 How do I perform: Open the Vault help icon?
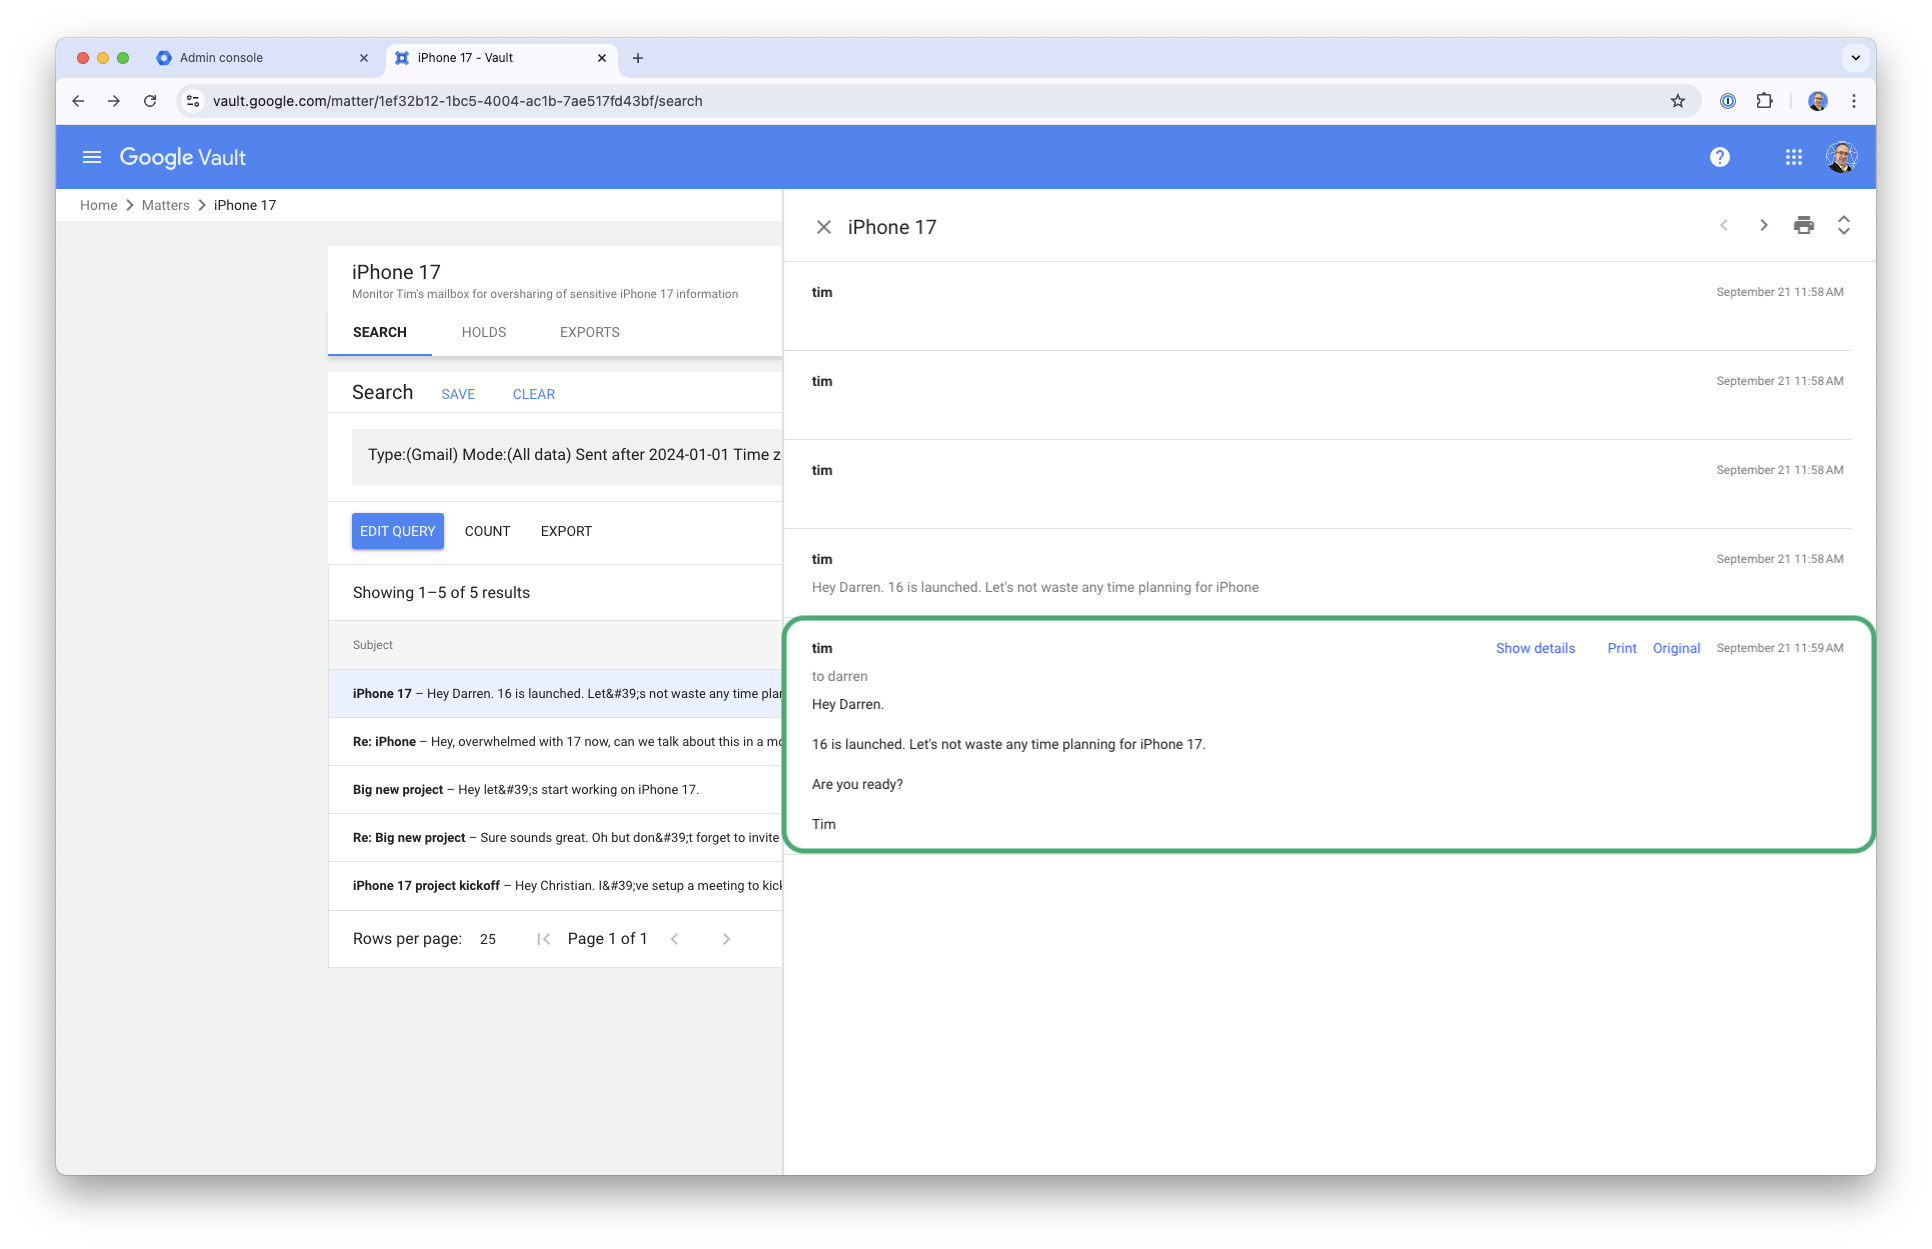(x=1720, y=157)
